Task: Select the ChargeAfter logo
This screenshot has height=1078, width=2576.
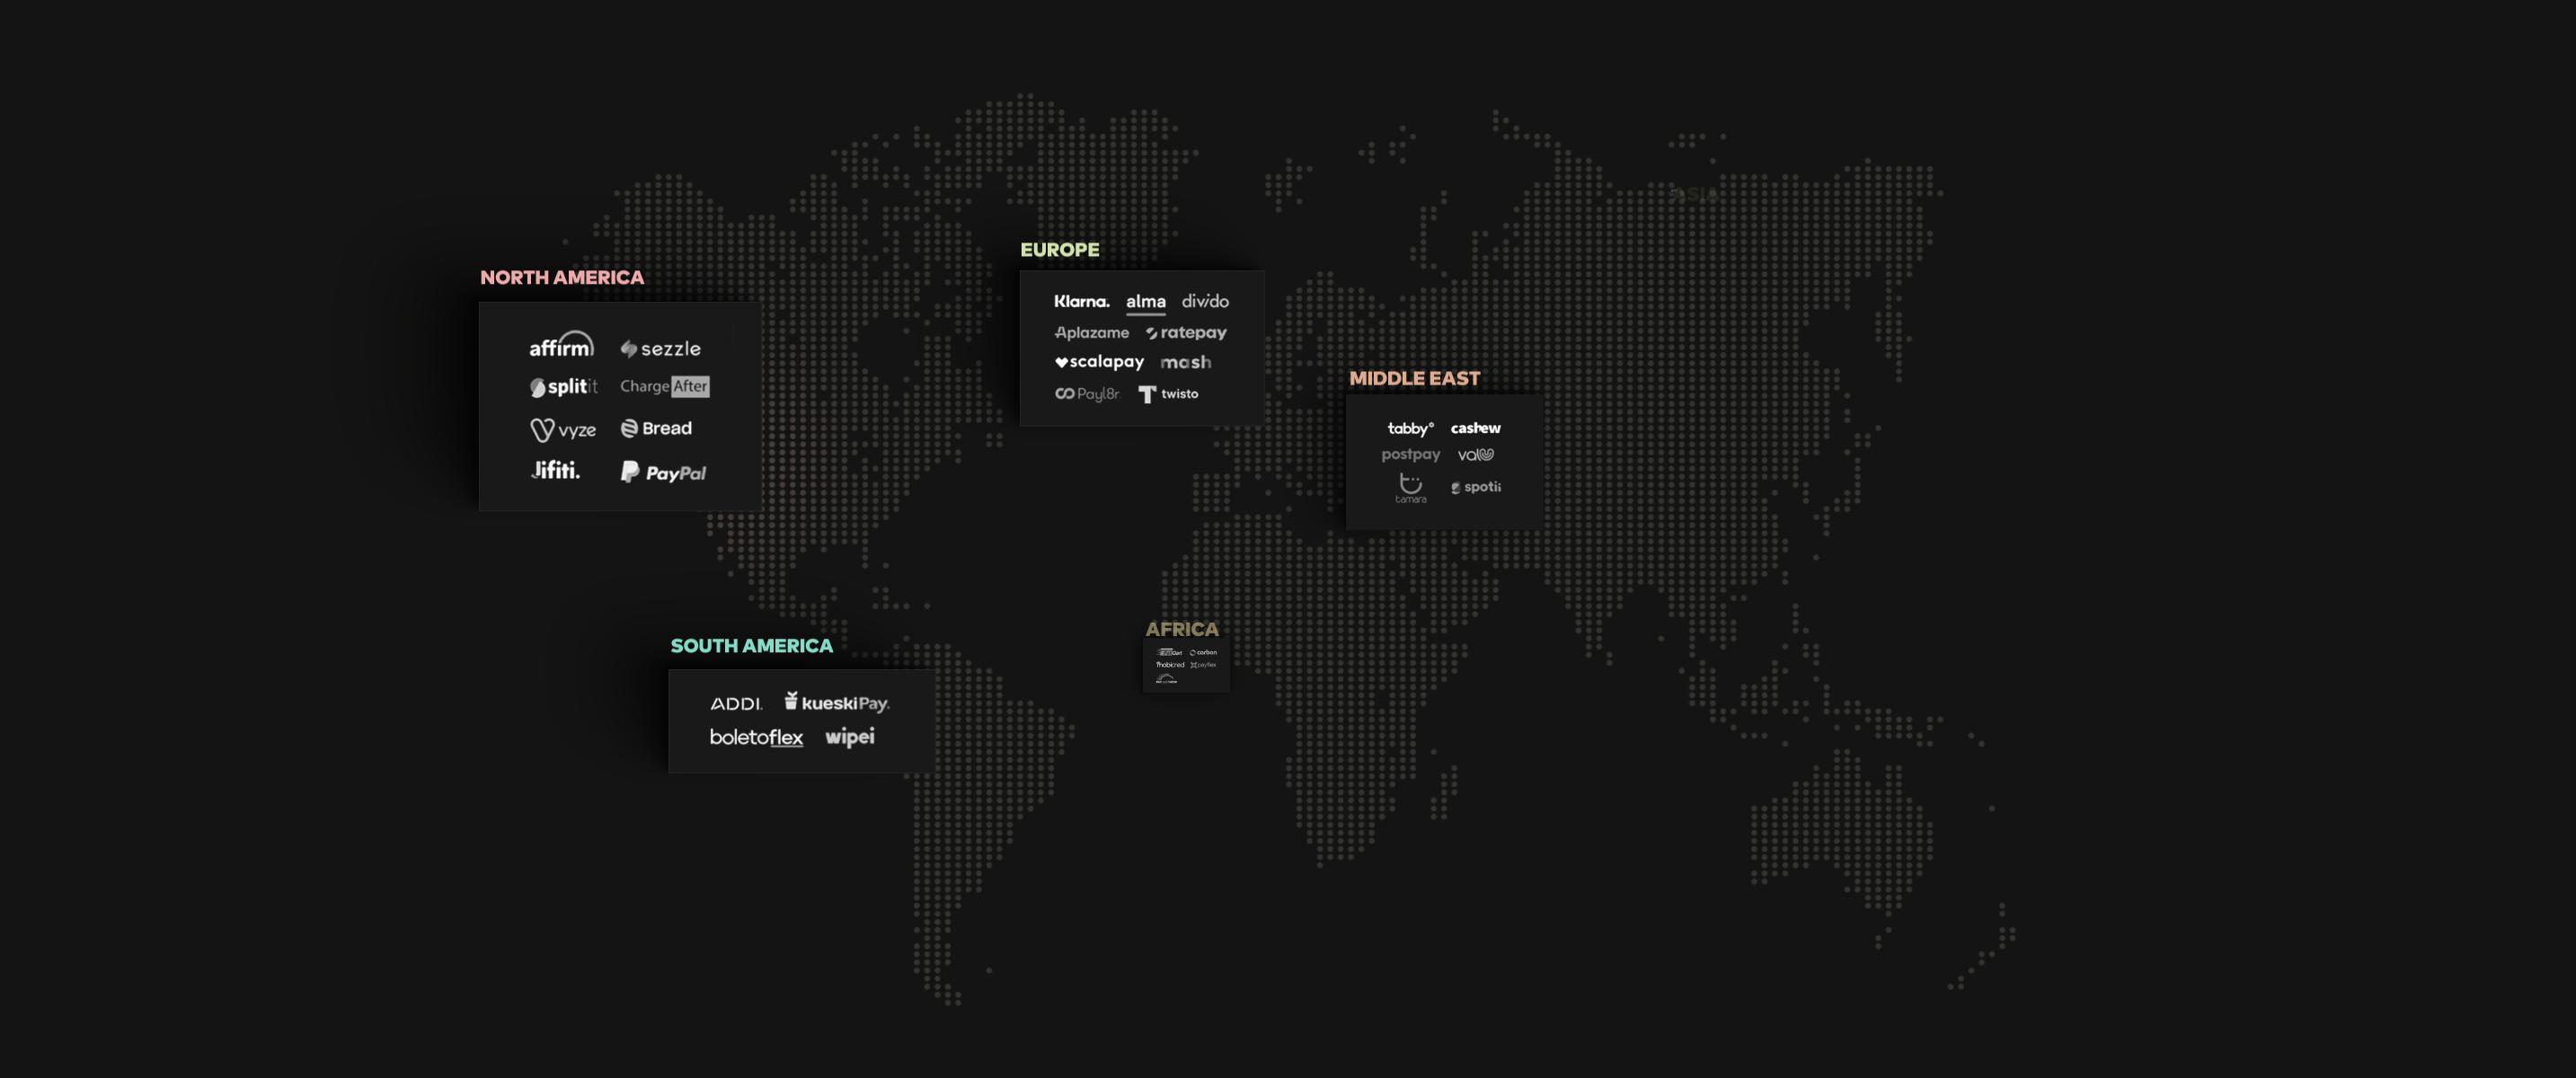Action: click(x=664, y=386)
